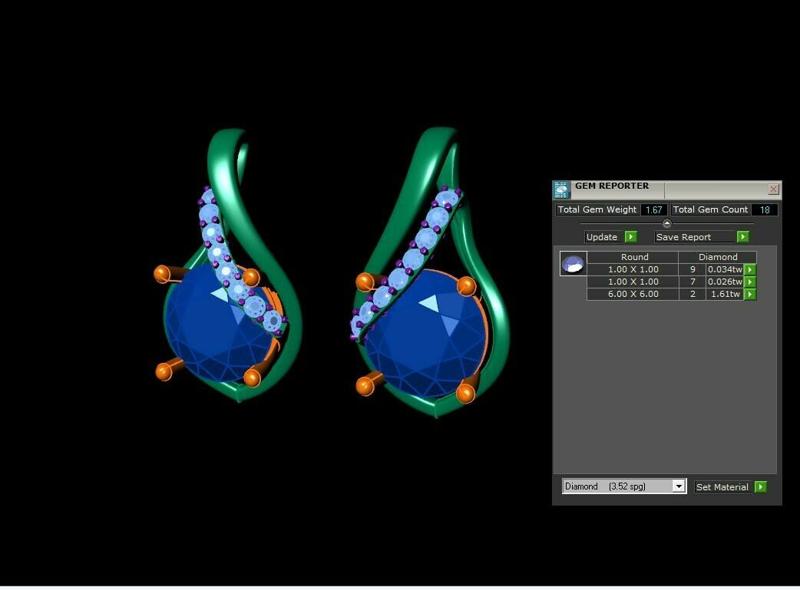Click the green arrow on the 0.034tw row
Viewport: 800px width, 590px height.
tap(750, 269)
